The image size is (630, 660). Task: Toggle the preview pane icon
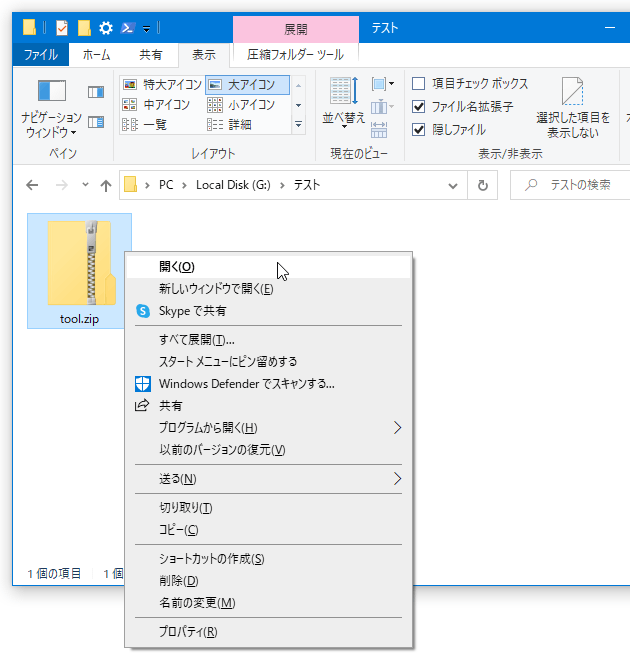[96, 92]
